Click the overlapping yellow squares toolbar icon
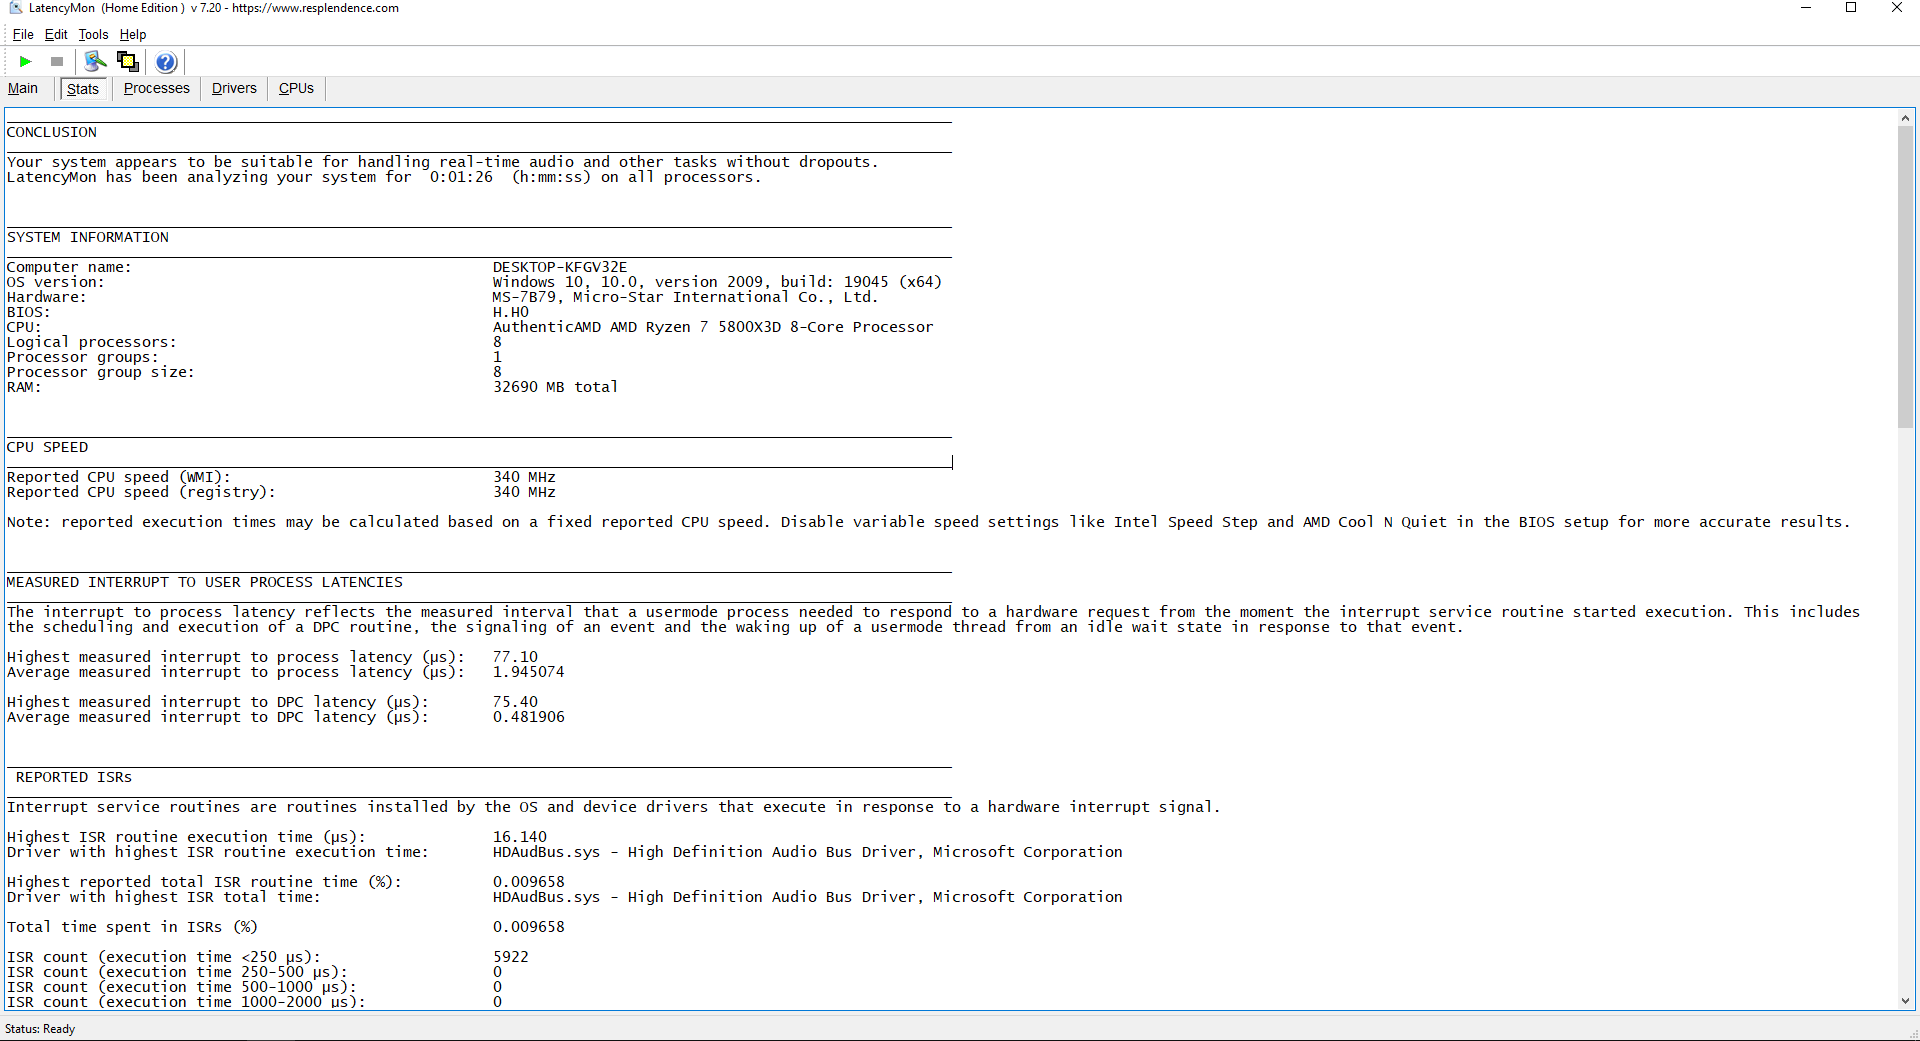The image size is (1920, 1041). click(128, 62)
